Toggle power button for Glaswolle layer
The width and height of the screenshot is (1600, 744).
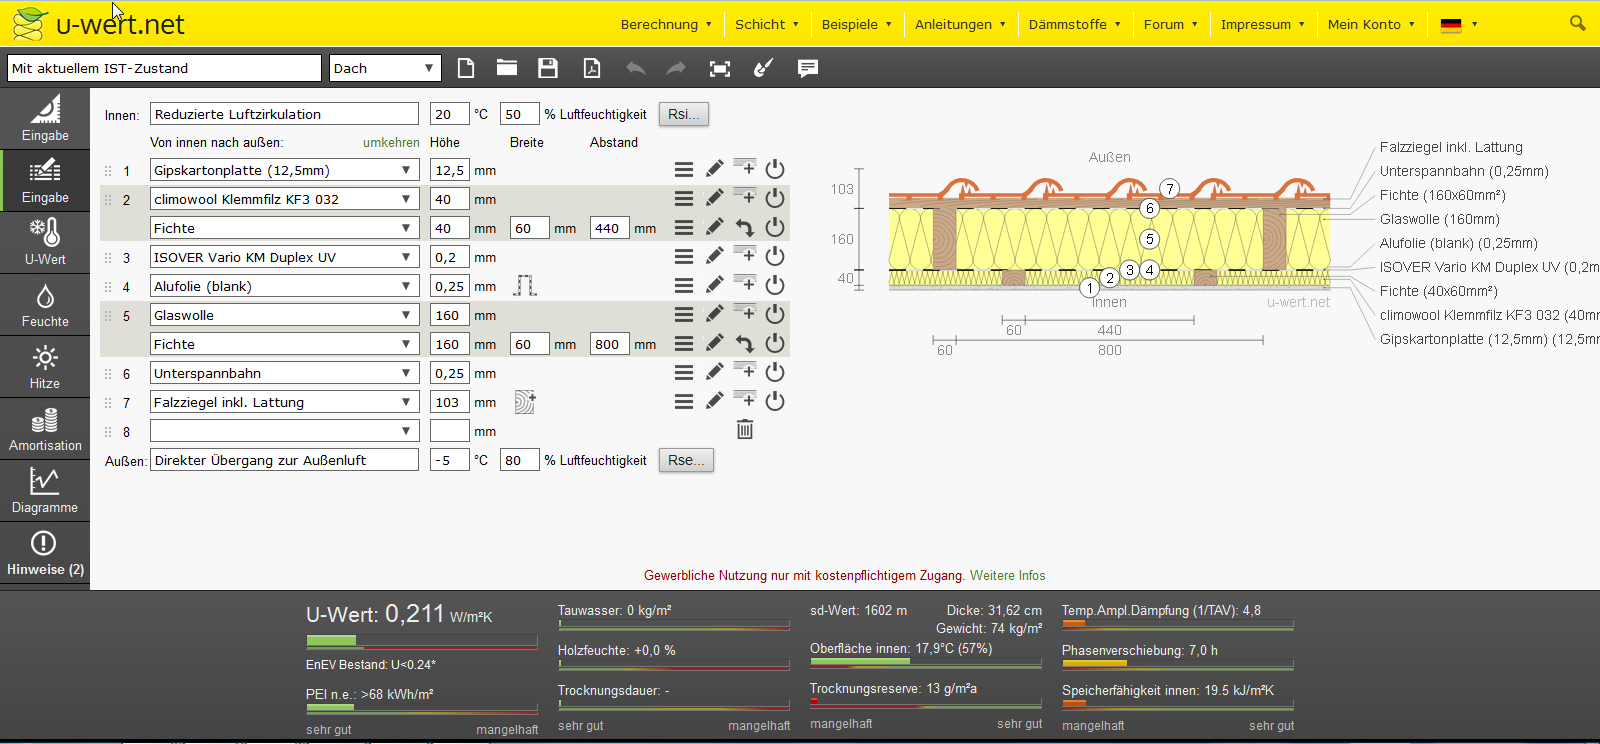(775, 315)
